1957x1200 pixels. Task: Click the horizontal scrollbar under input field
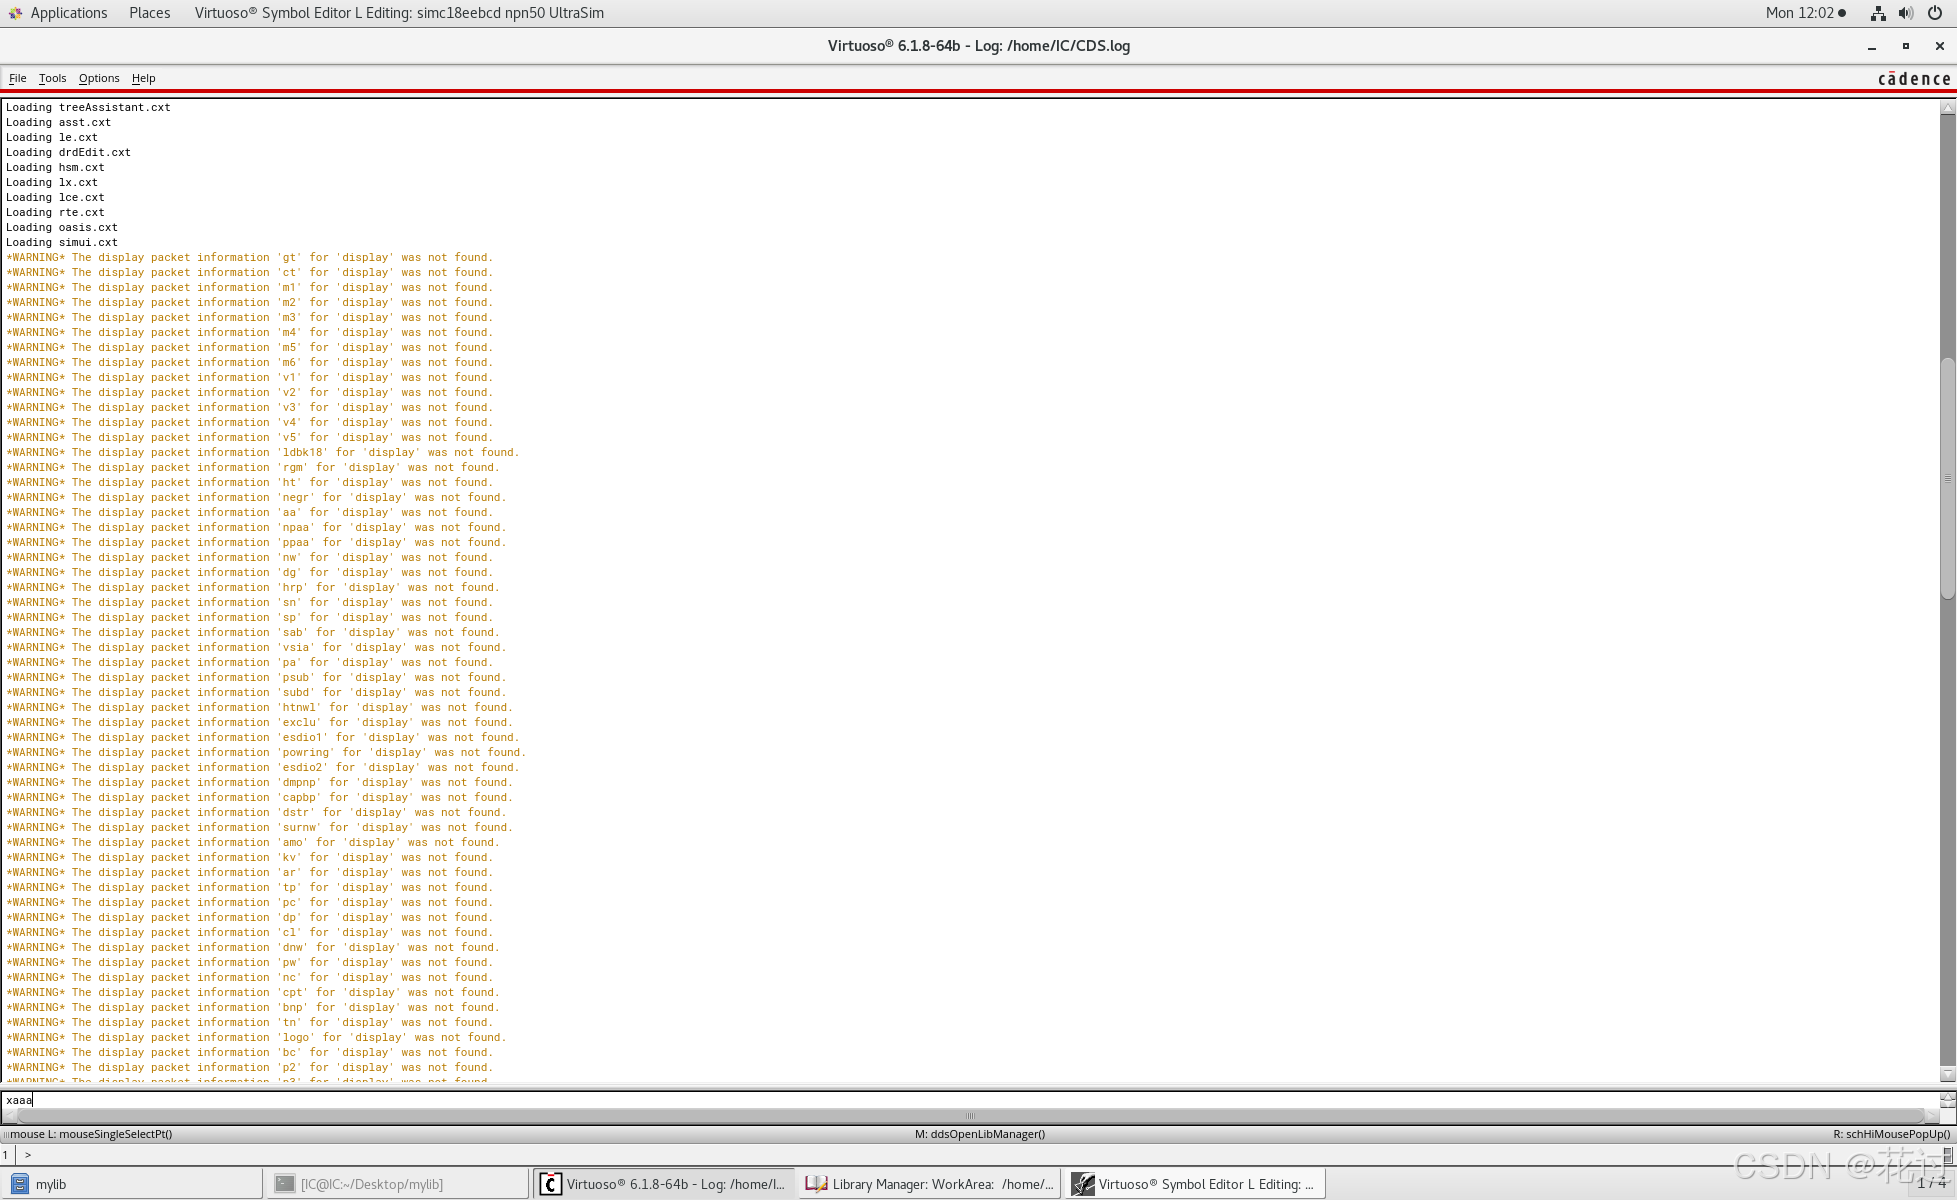[968, 1116]
